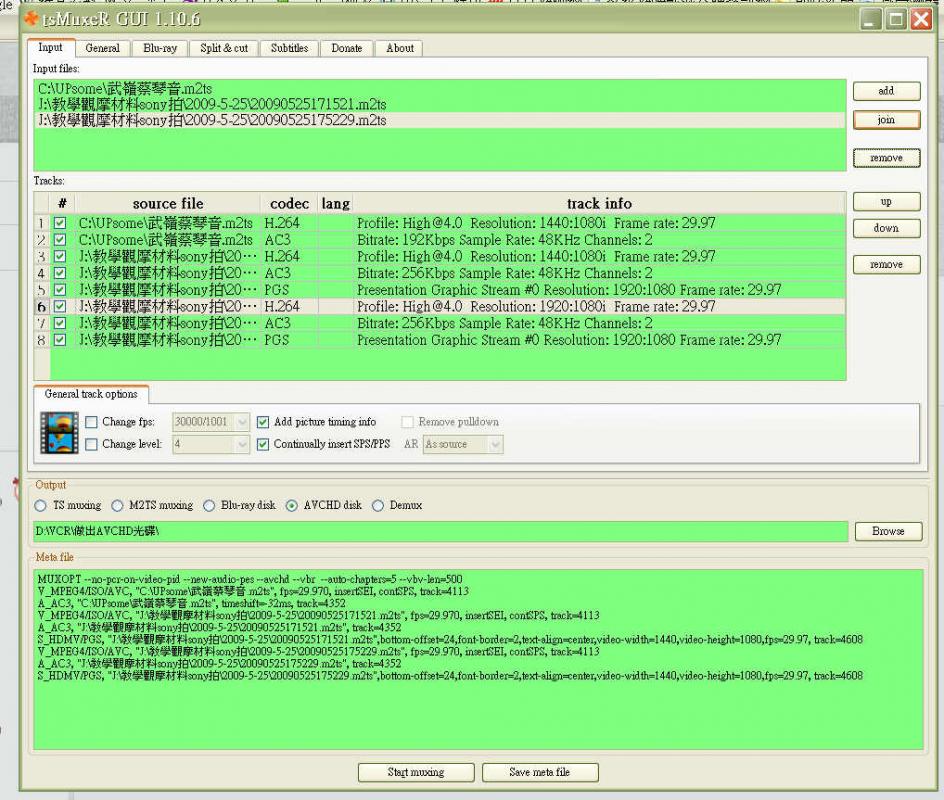Toggle Continually insert SPS/PPS option
944x800 pixels.
264,444
